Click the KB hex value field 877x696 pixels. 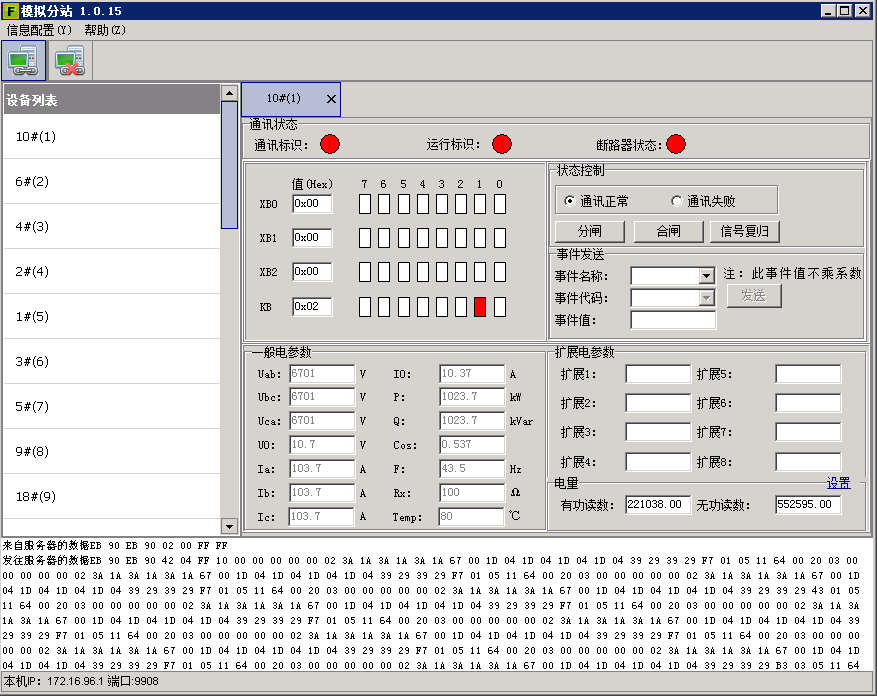312,307
